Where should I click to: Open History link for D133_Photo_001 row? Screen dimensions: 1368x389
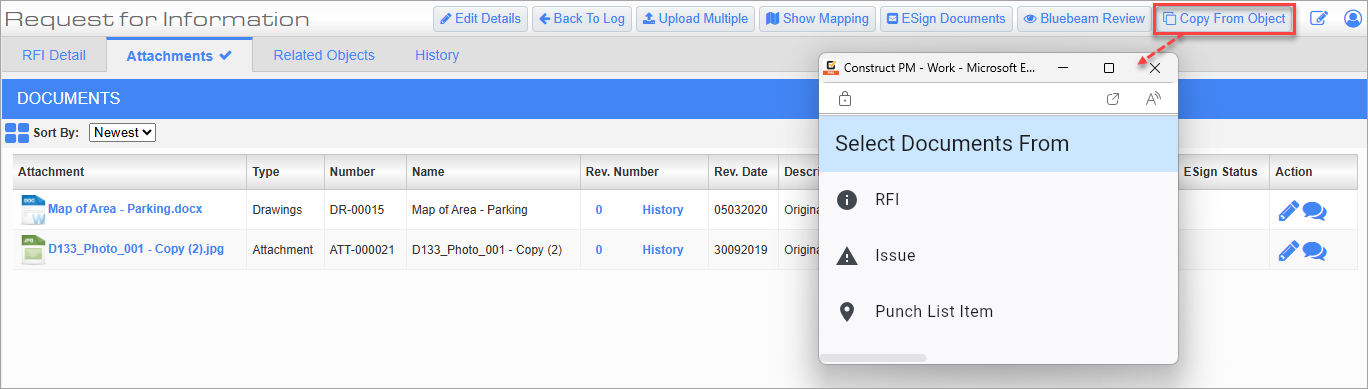663,250
